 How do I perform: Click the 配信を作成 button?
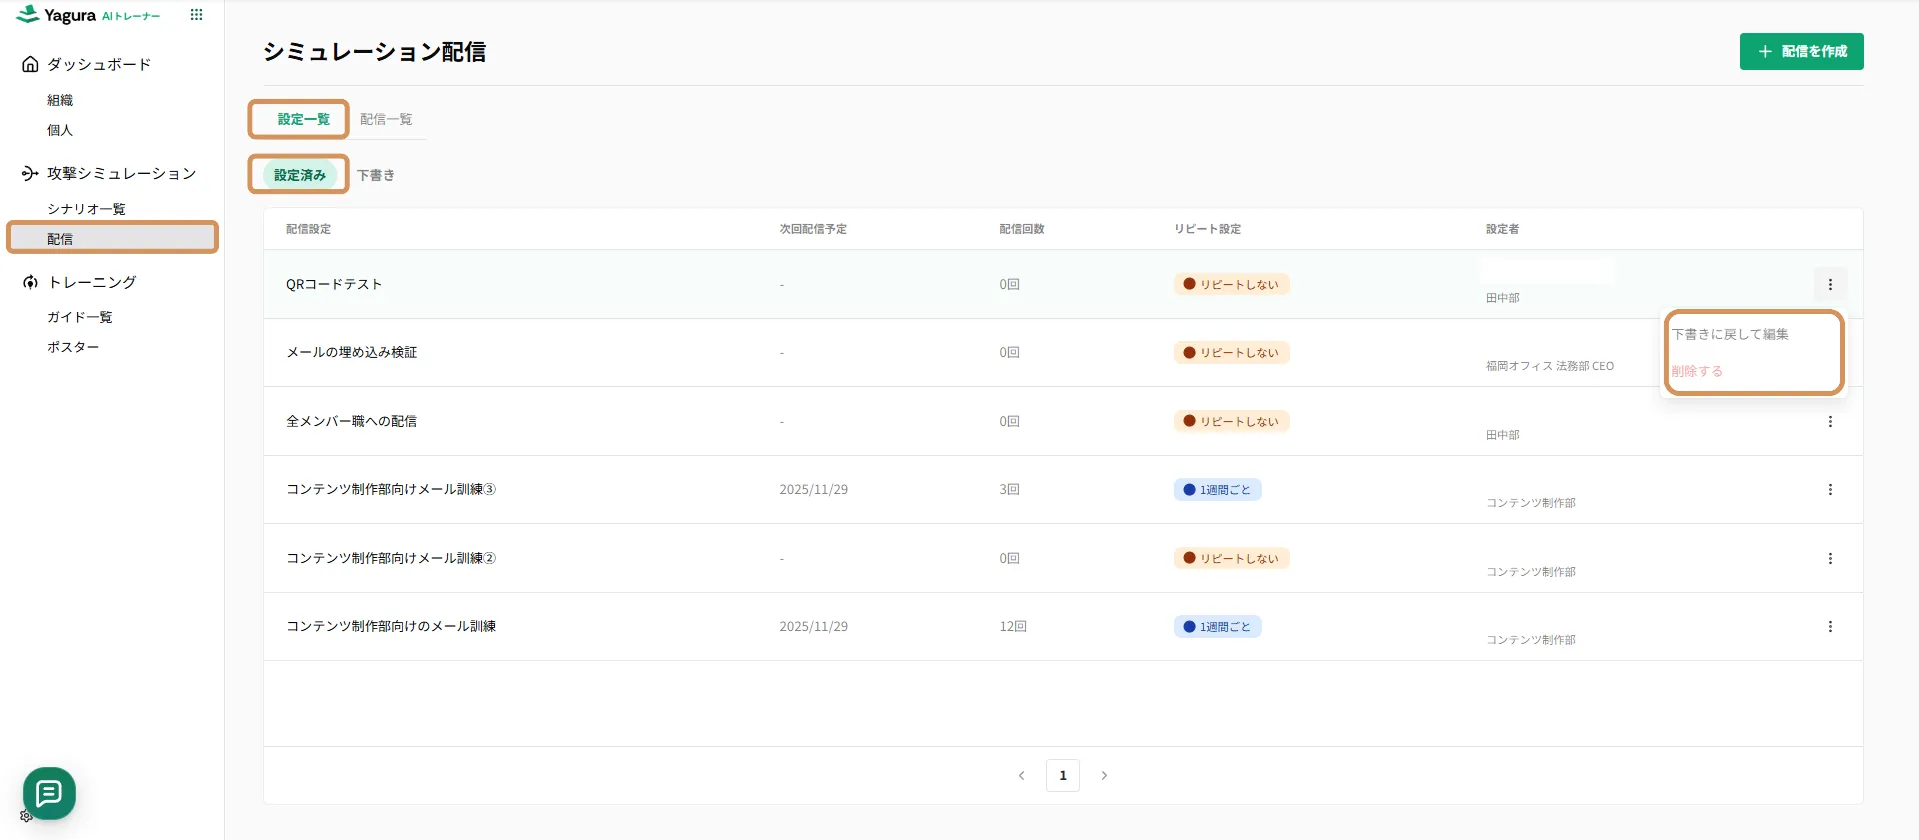(x=1801, y=51)
